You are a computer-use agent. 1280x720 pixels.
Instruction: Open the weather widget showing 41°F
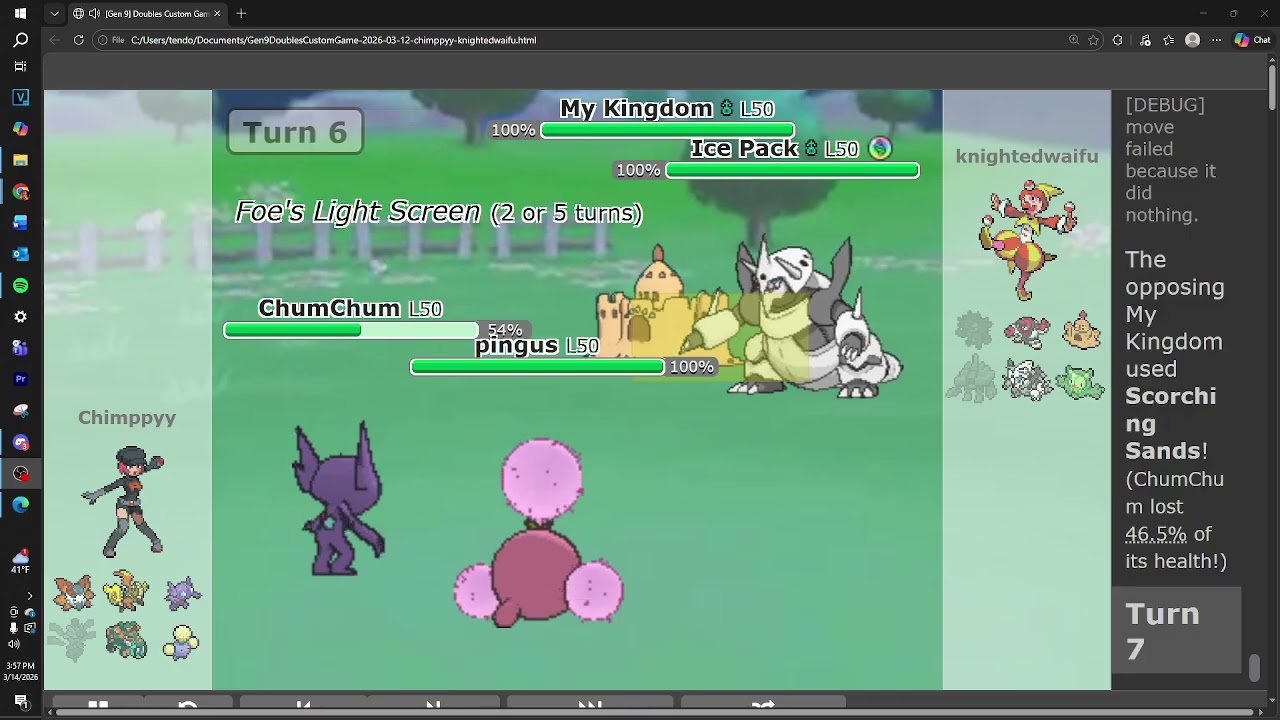pyautogui.click(x=20, y=561)
